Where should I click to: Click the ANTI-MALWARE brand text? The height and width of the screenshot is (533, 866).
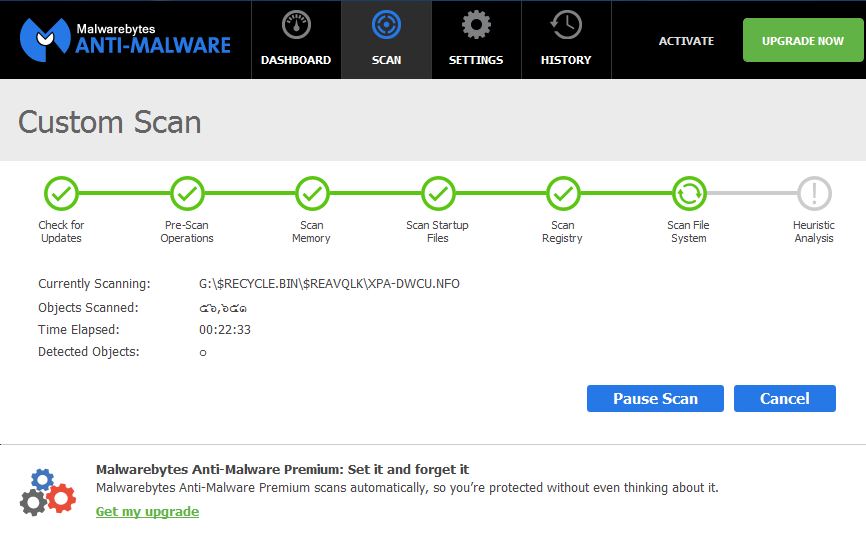coord(153,45)
